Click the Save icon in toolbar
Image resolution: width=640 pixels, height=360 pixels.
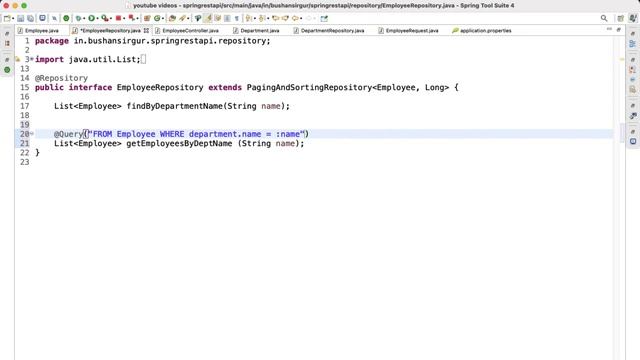point(20,18)
